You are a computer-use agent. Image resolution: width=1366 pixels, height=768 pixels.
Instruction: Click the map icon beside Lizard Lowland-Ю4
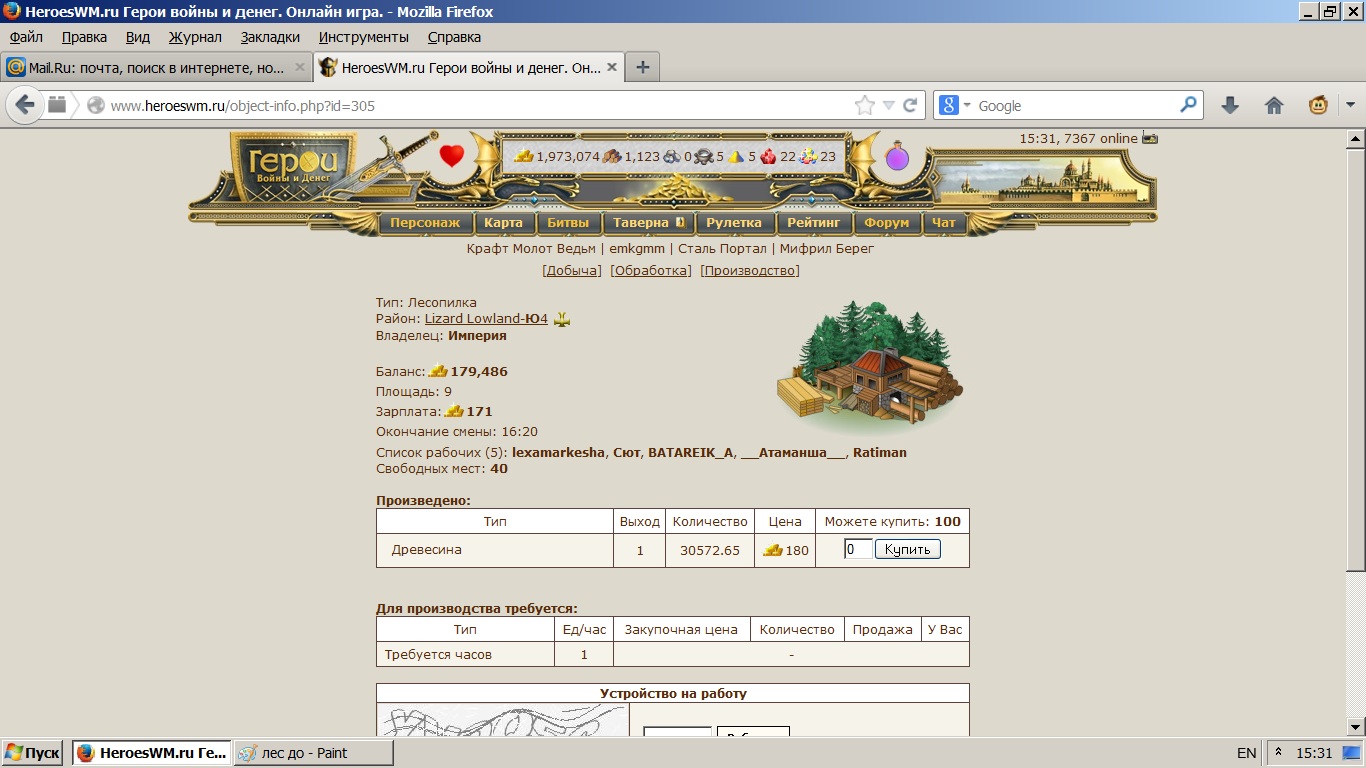coord(562,319)
